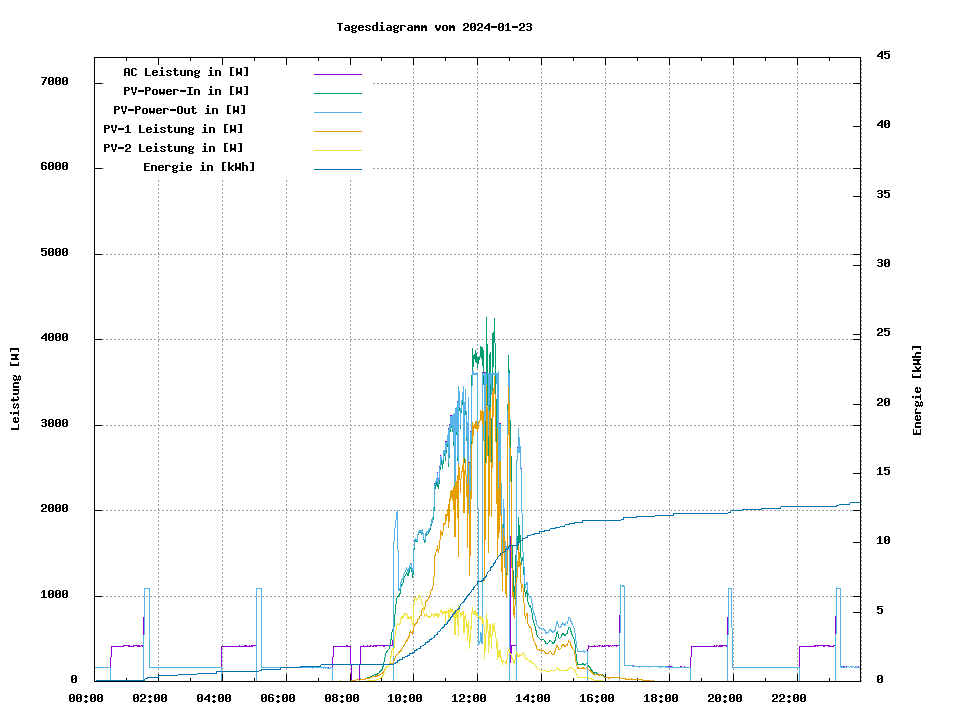Click the right axis title Energie [kWh]
The image size is (960, 720).
917,390
